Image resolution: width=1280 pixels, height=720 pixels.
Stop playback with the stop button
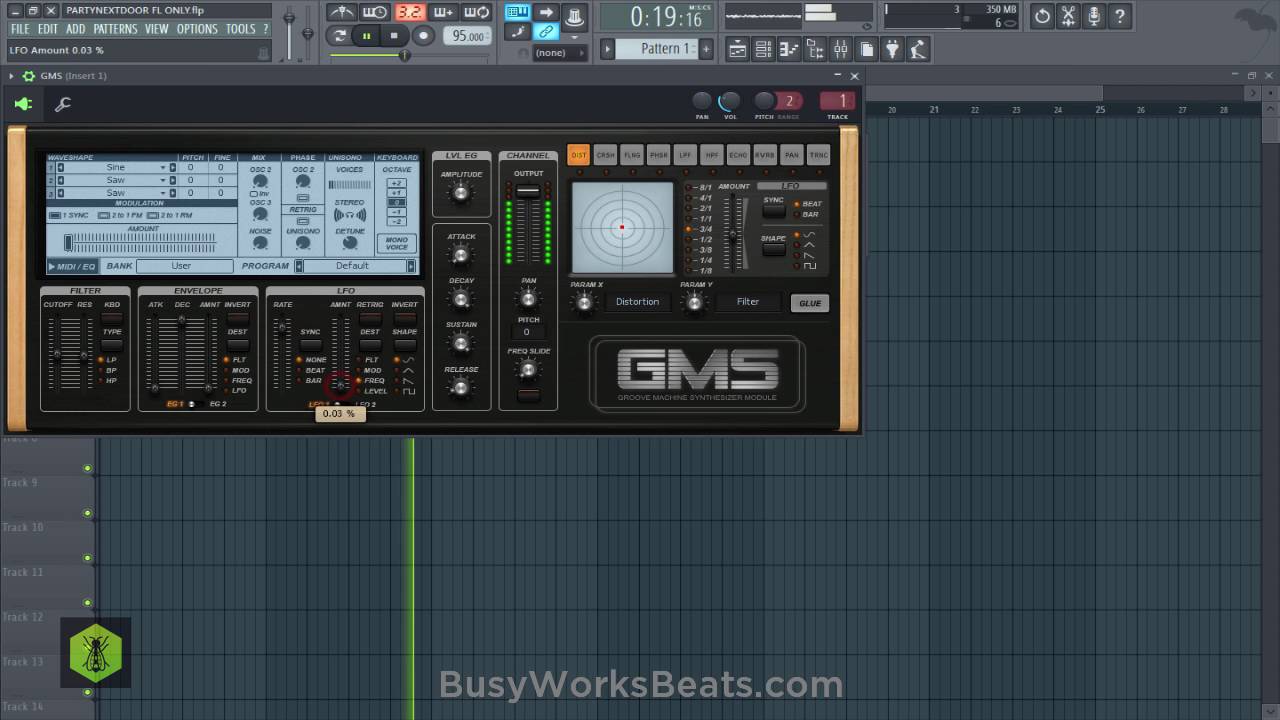[x=394, y=36]
